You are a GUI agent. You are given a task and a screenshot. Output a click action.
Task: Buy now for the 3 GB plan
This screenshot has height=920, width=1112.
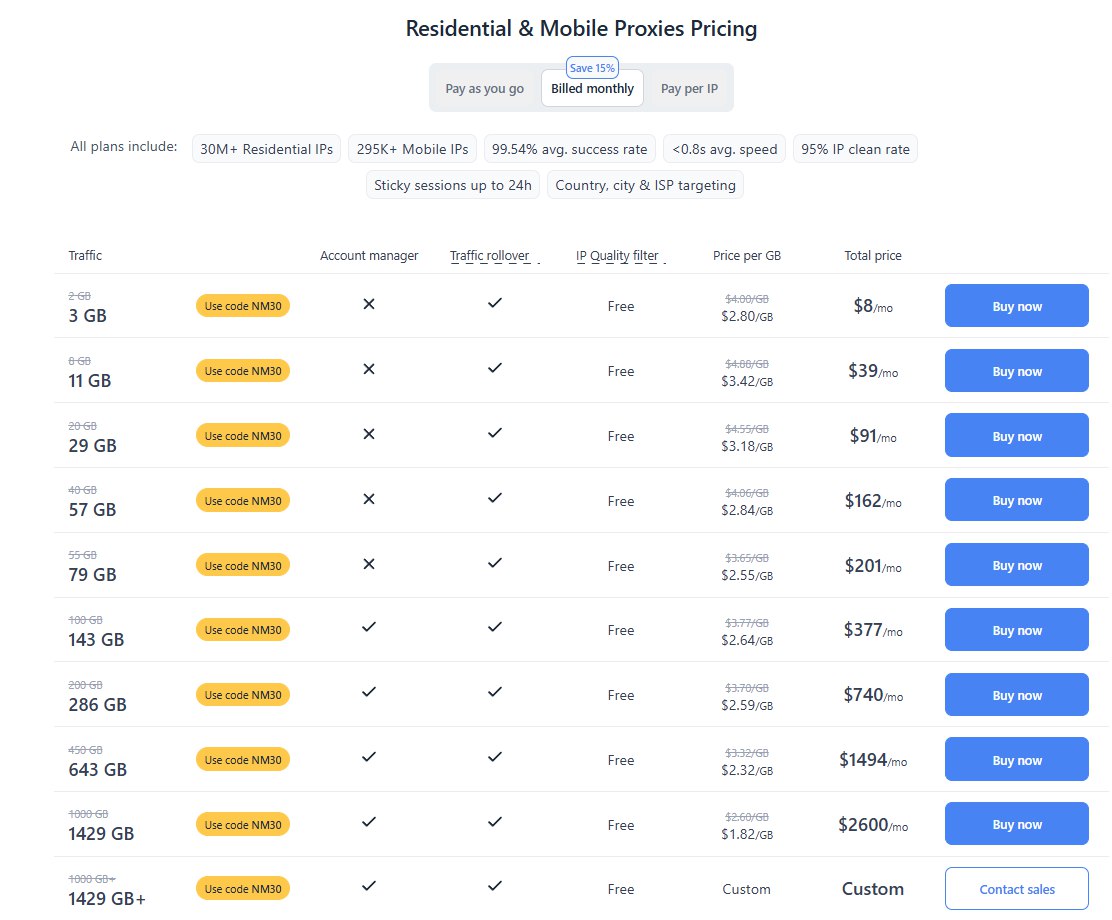(x=1016, y=305)
